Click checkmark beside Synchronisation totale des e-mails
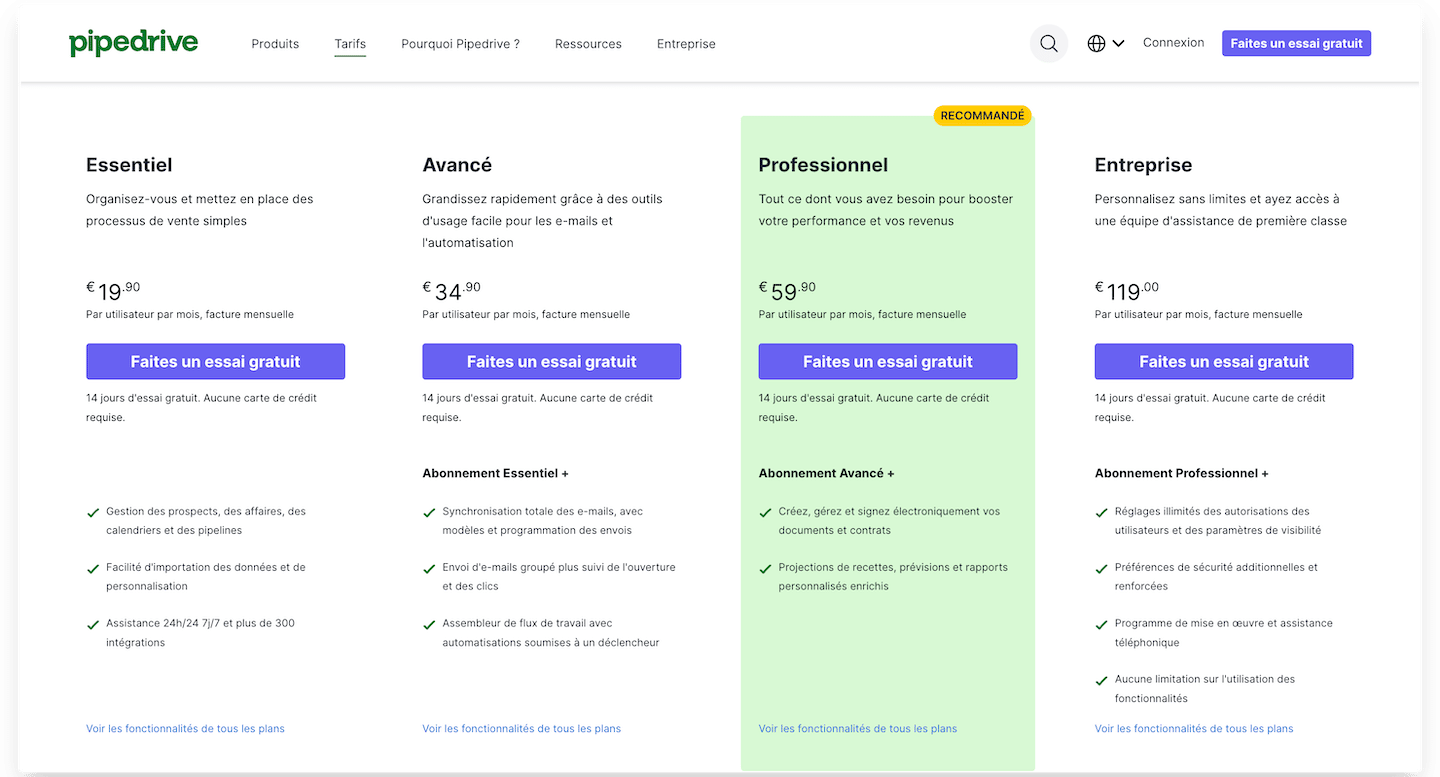This screenshot has width=1440, height=777. pyautogui.click(x=429, y=512)
